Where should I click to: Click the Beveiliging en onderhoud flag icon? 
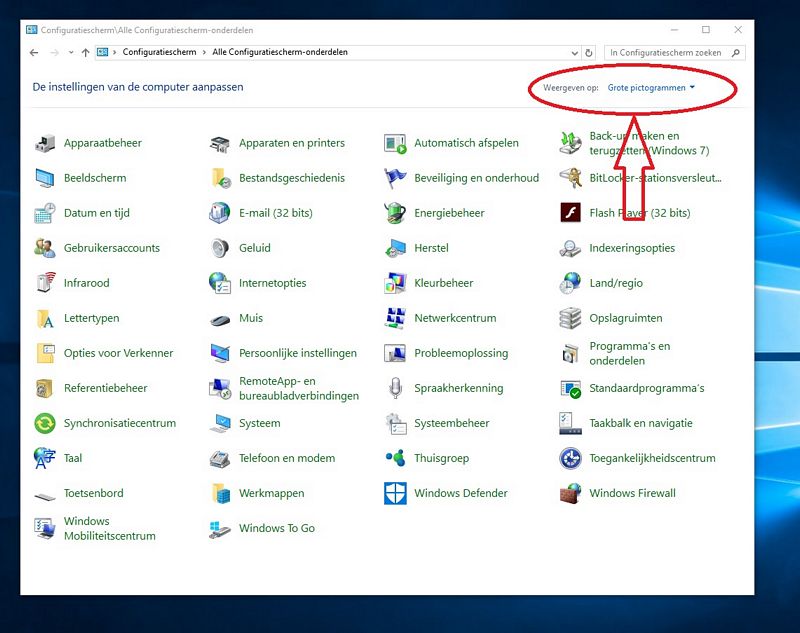click(395, 178)
